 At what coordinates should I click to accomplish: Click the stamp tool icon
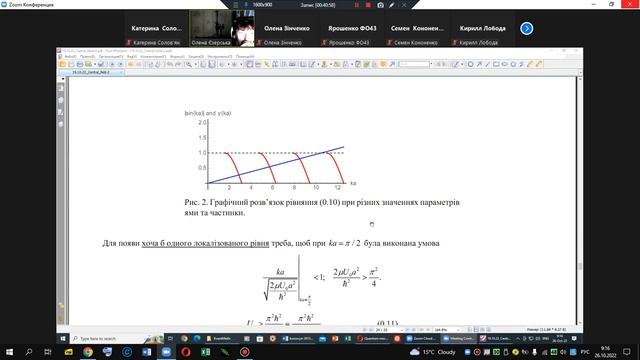click(324, 64)
